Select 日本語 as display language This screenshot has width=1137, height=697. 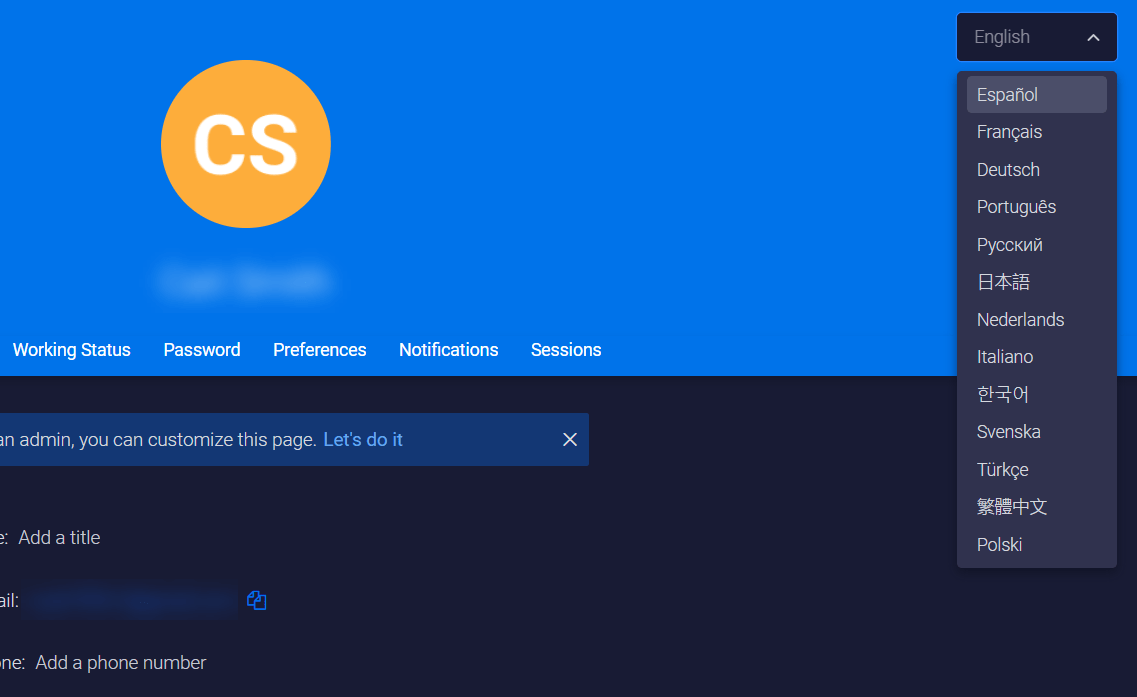1003,282
